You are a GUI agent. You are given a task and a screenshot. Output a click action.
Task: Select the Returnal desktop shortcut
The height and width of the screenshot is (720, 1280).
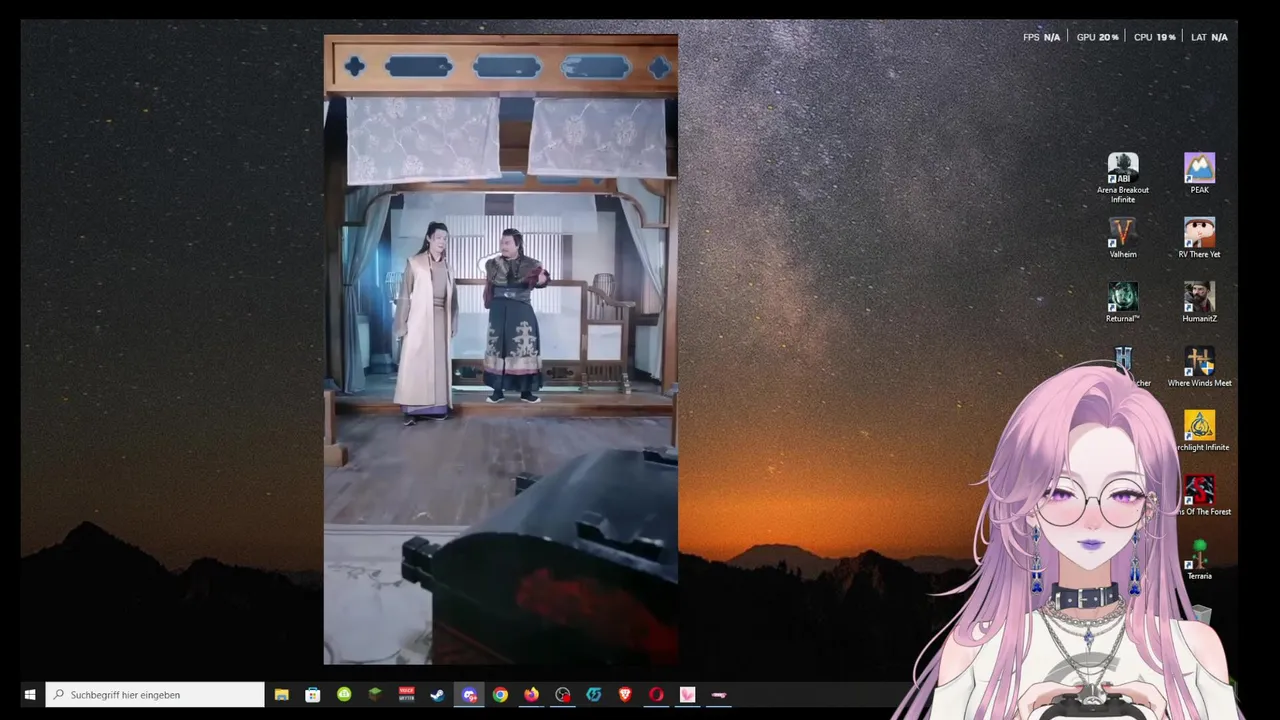pos(1123,302)
